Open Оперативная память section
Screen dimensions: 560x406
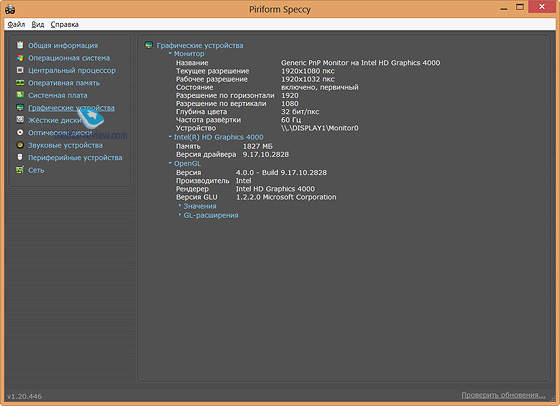pyautogui.click(x=64, y=83)
